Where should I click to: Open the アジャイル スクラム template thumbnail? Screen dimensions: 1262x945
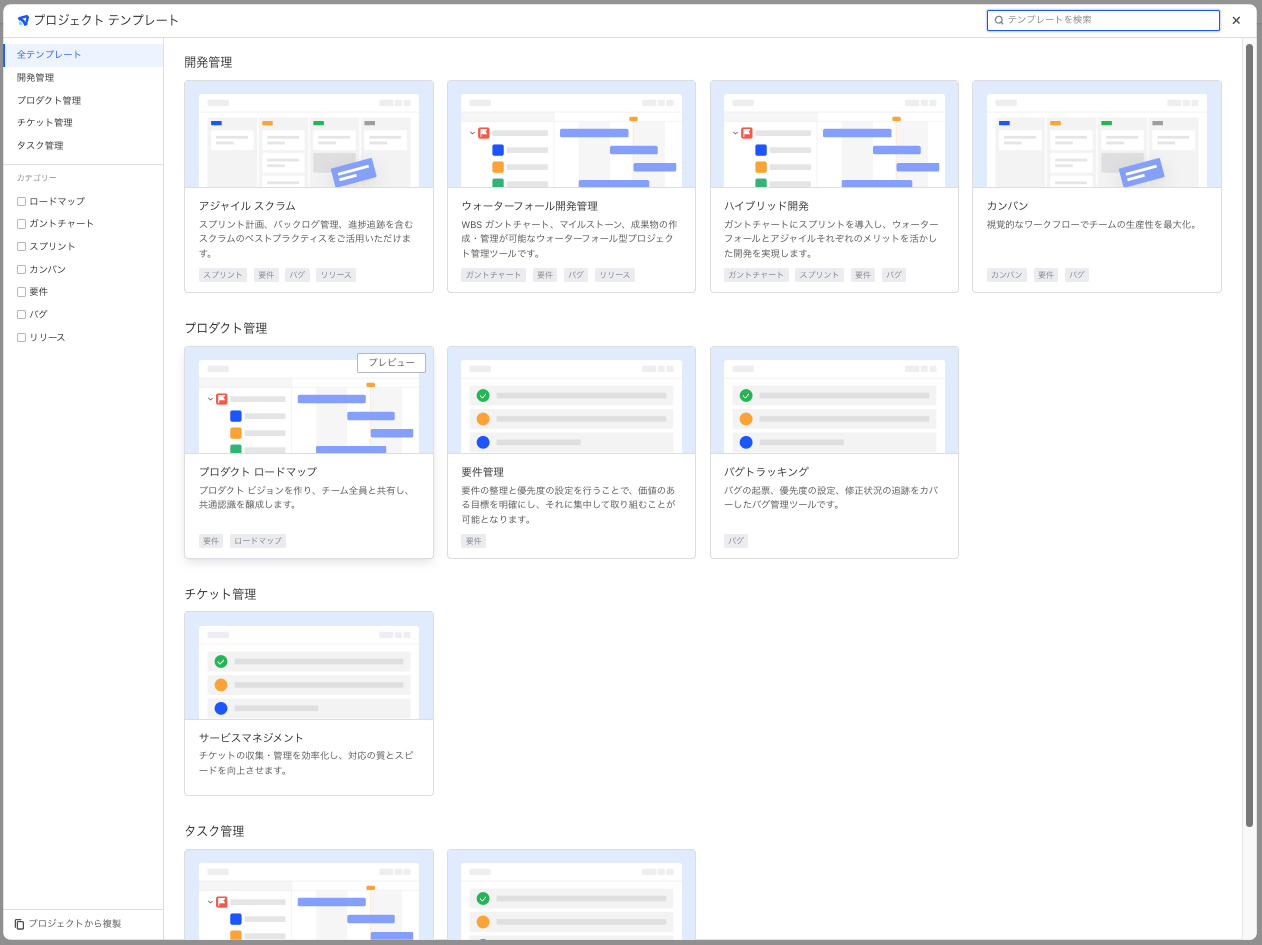point(309,134)
